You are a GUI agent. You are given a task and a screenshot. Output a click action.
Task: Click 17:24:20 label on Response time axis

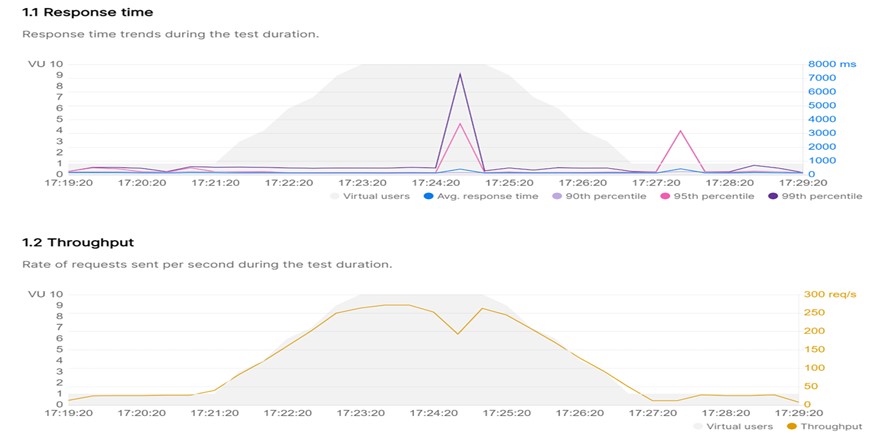pyautogui.click(x=434, y=183)
